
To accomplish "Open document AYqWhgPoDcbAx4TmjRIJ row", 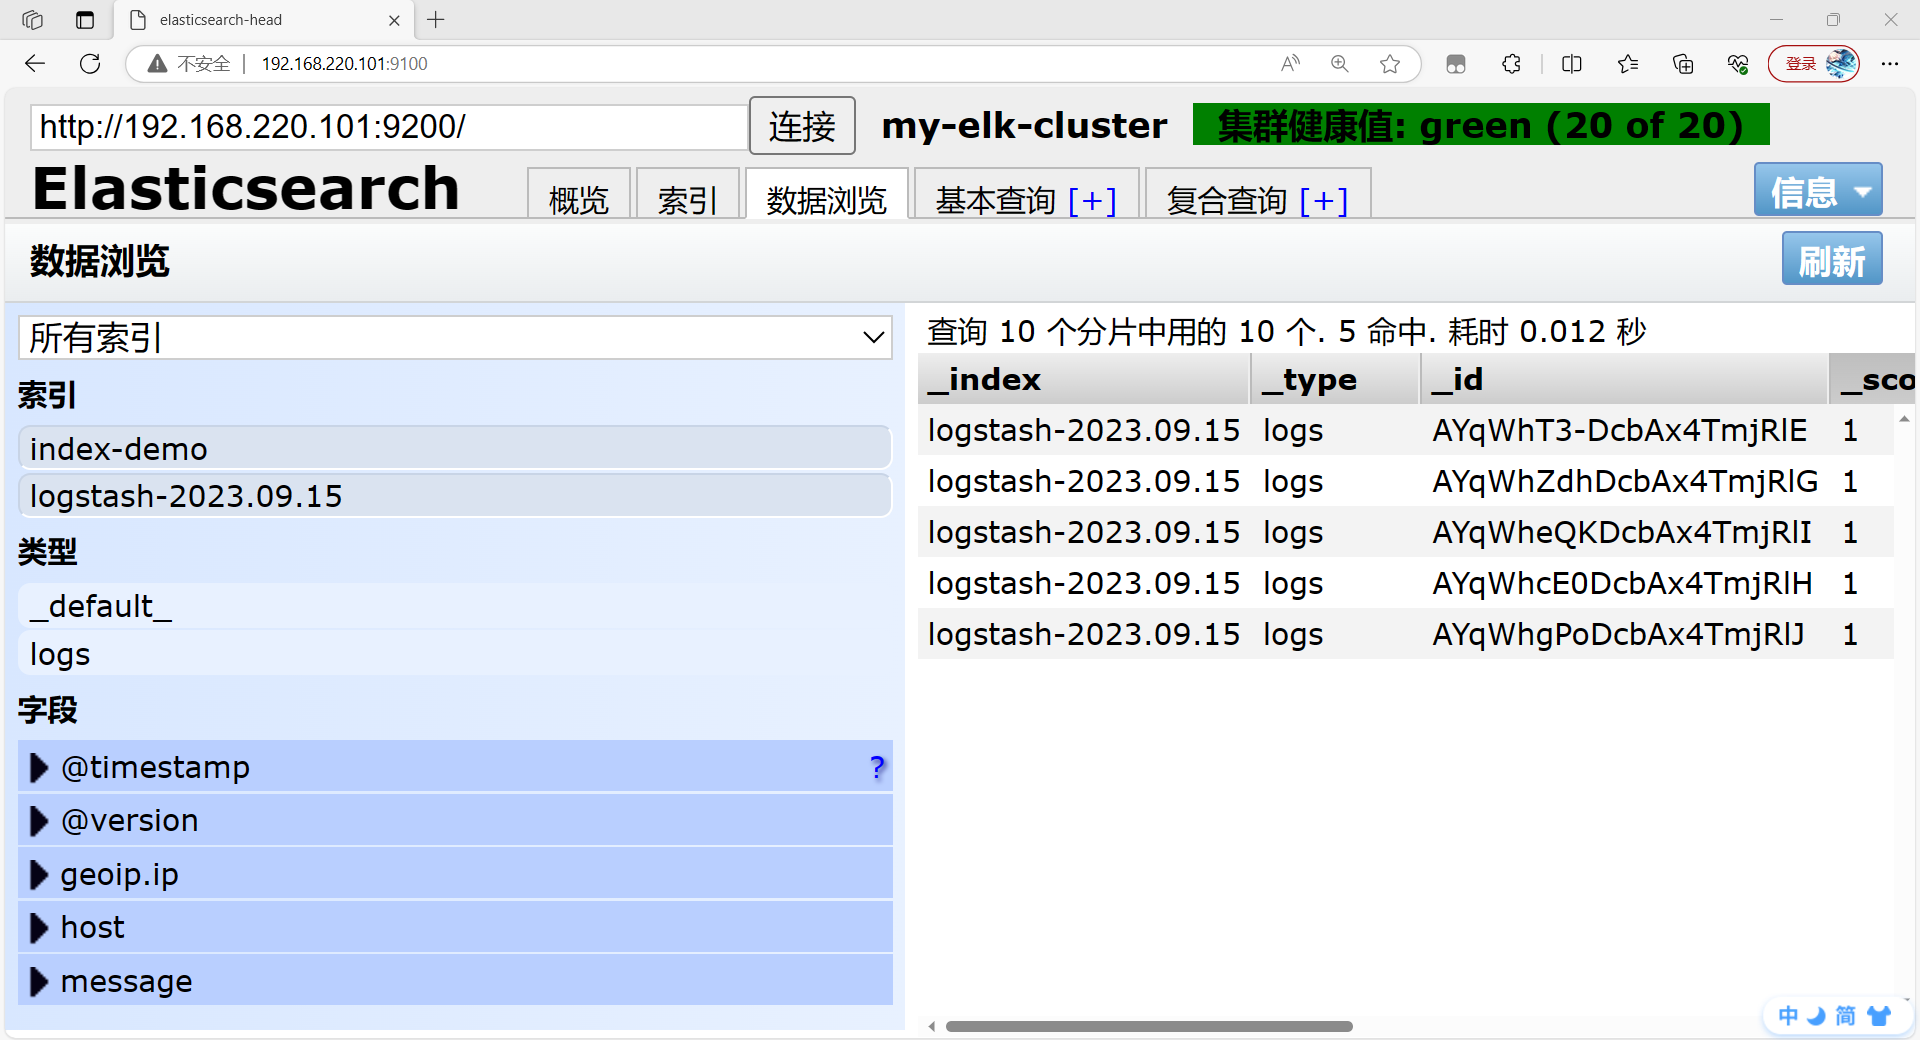I will pyautogui.click(x=1405, y=634).
